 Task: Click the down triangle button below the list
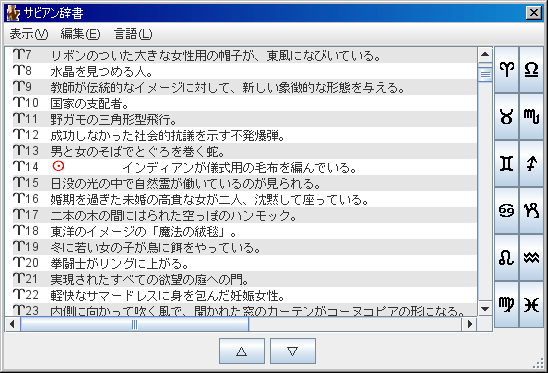click(x=293, y=351)
